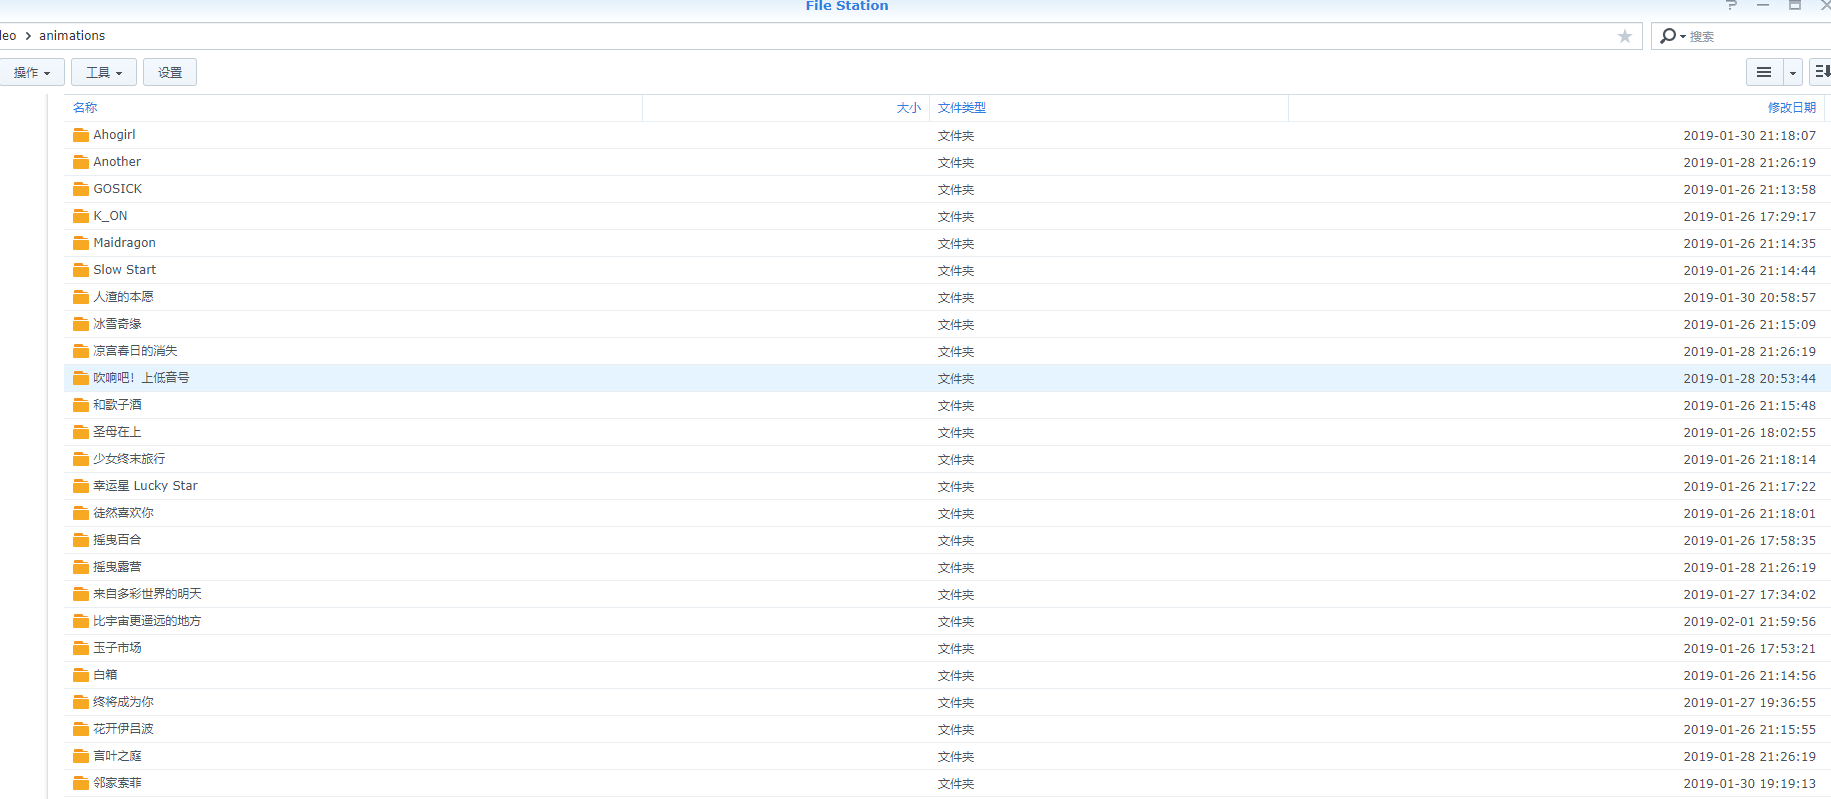This screenshot has height=799, width=1831.
Task: Click folder icon of 玉子市场
Action: click(x=81, y=648)
